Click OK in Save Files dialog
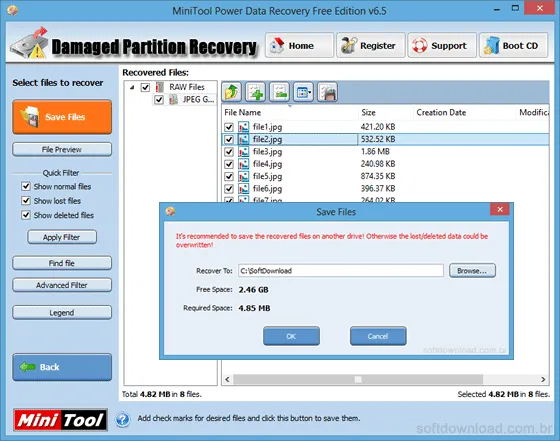 291,336
